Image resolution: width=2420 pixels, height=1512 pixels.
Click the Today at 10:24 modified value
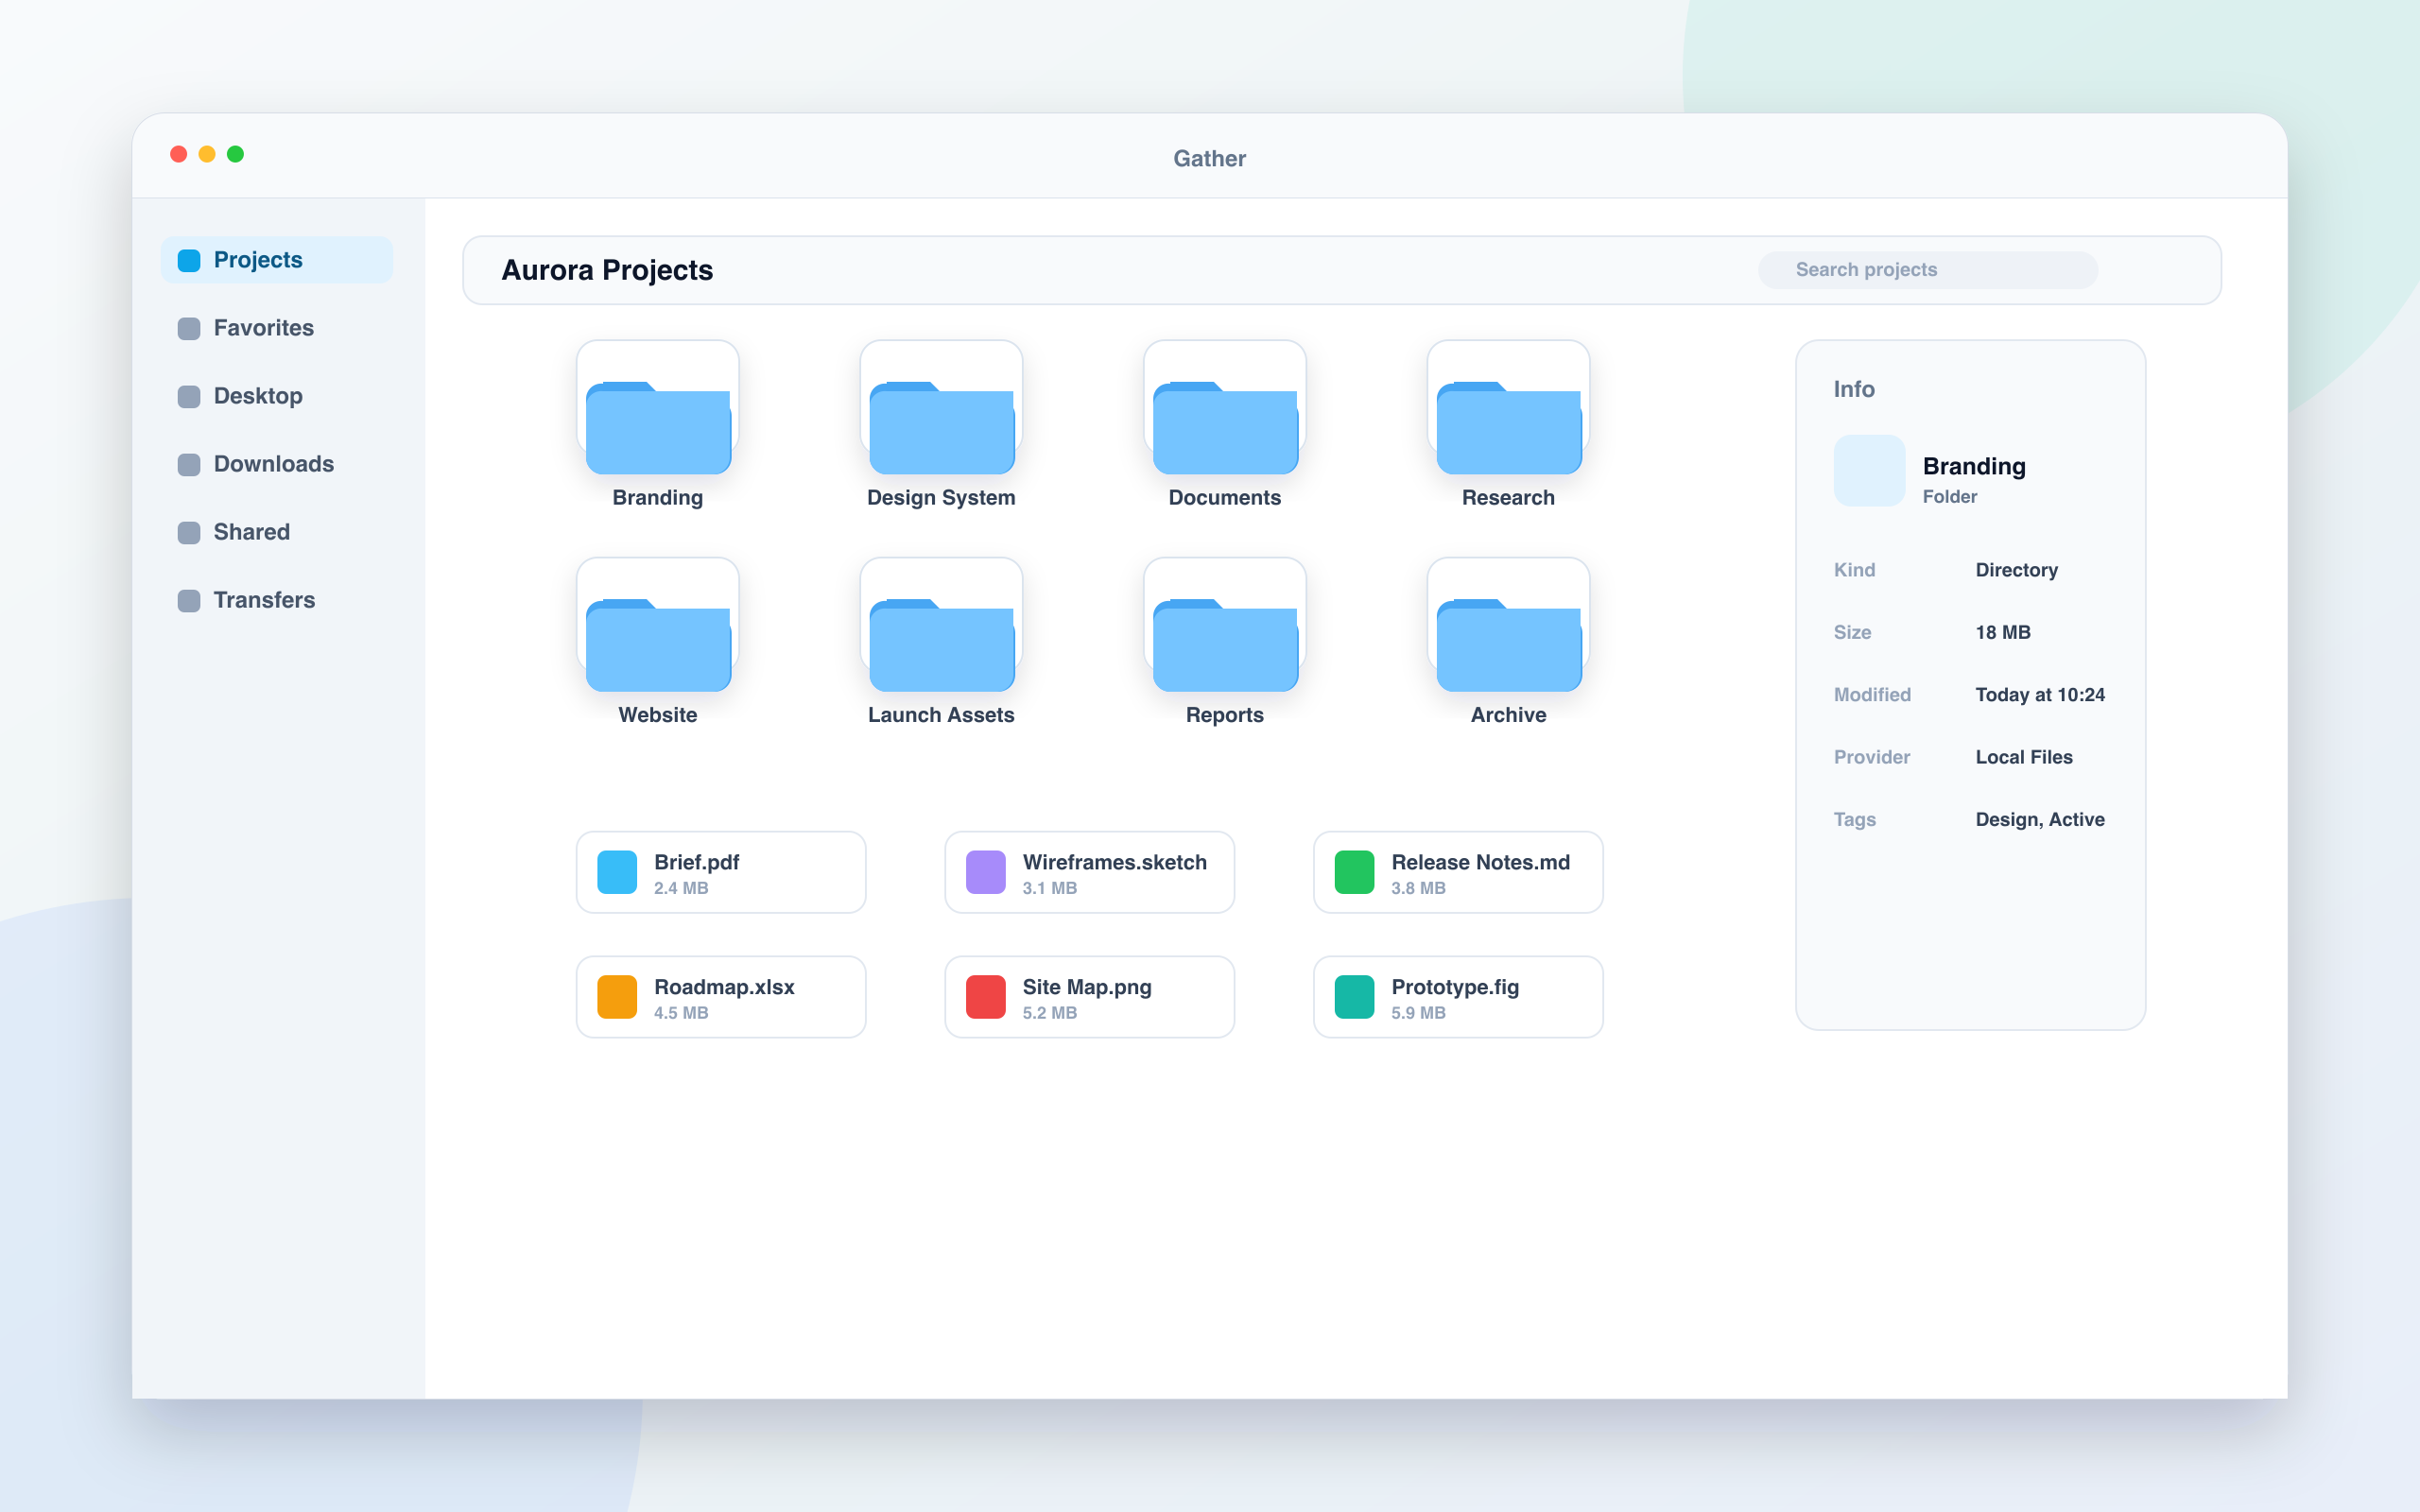tap(2040, 695)
